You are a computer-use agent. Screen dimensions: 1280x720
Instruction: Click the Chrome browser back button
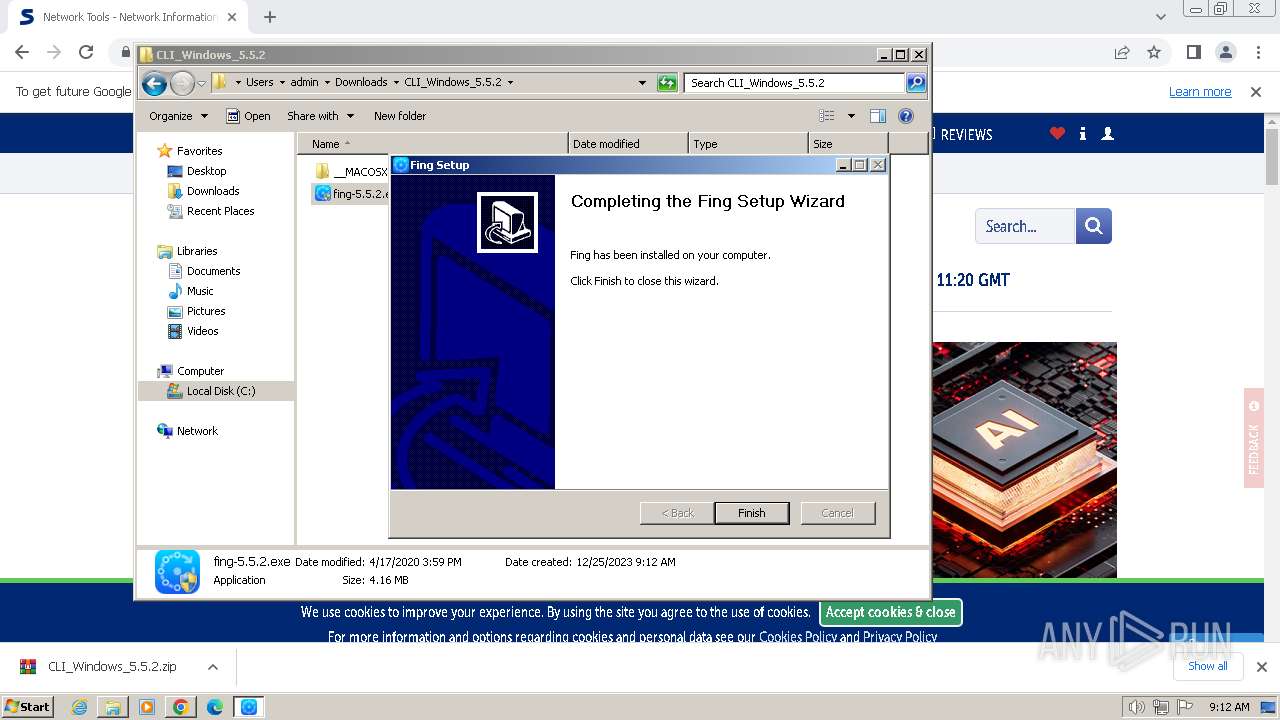(22, 52)
